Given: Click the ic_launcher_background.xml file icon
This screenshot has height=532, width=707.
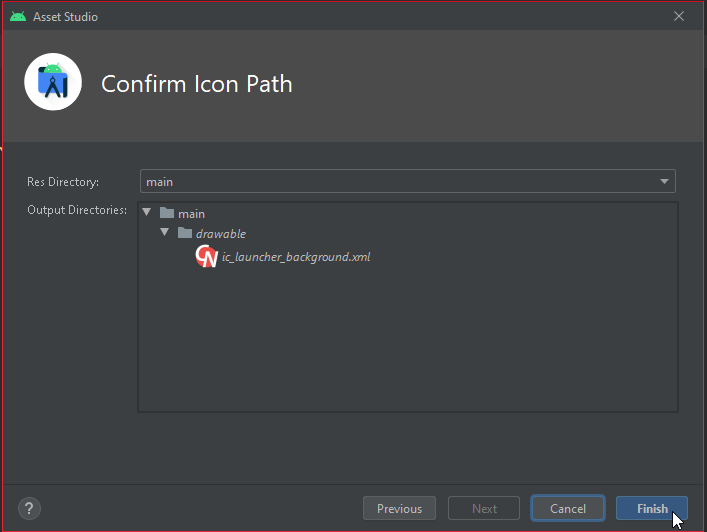Looking at the screenshot, I should 206,257.
